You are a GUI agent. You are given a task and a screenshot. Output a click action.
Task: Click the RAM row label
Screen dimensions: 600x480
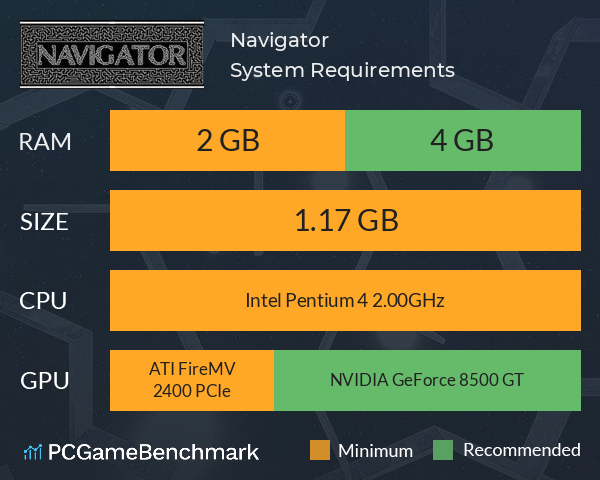point(45,142)
